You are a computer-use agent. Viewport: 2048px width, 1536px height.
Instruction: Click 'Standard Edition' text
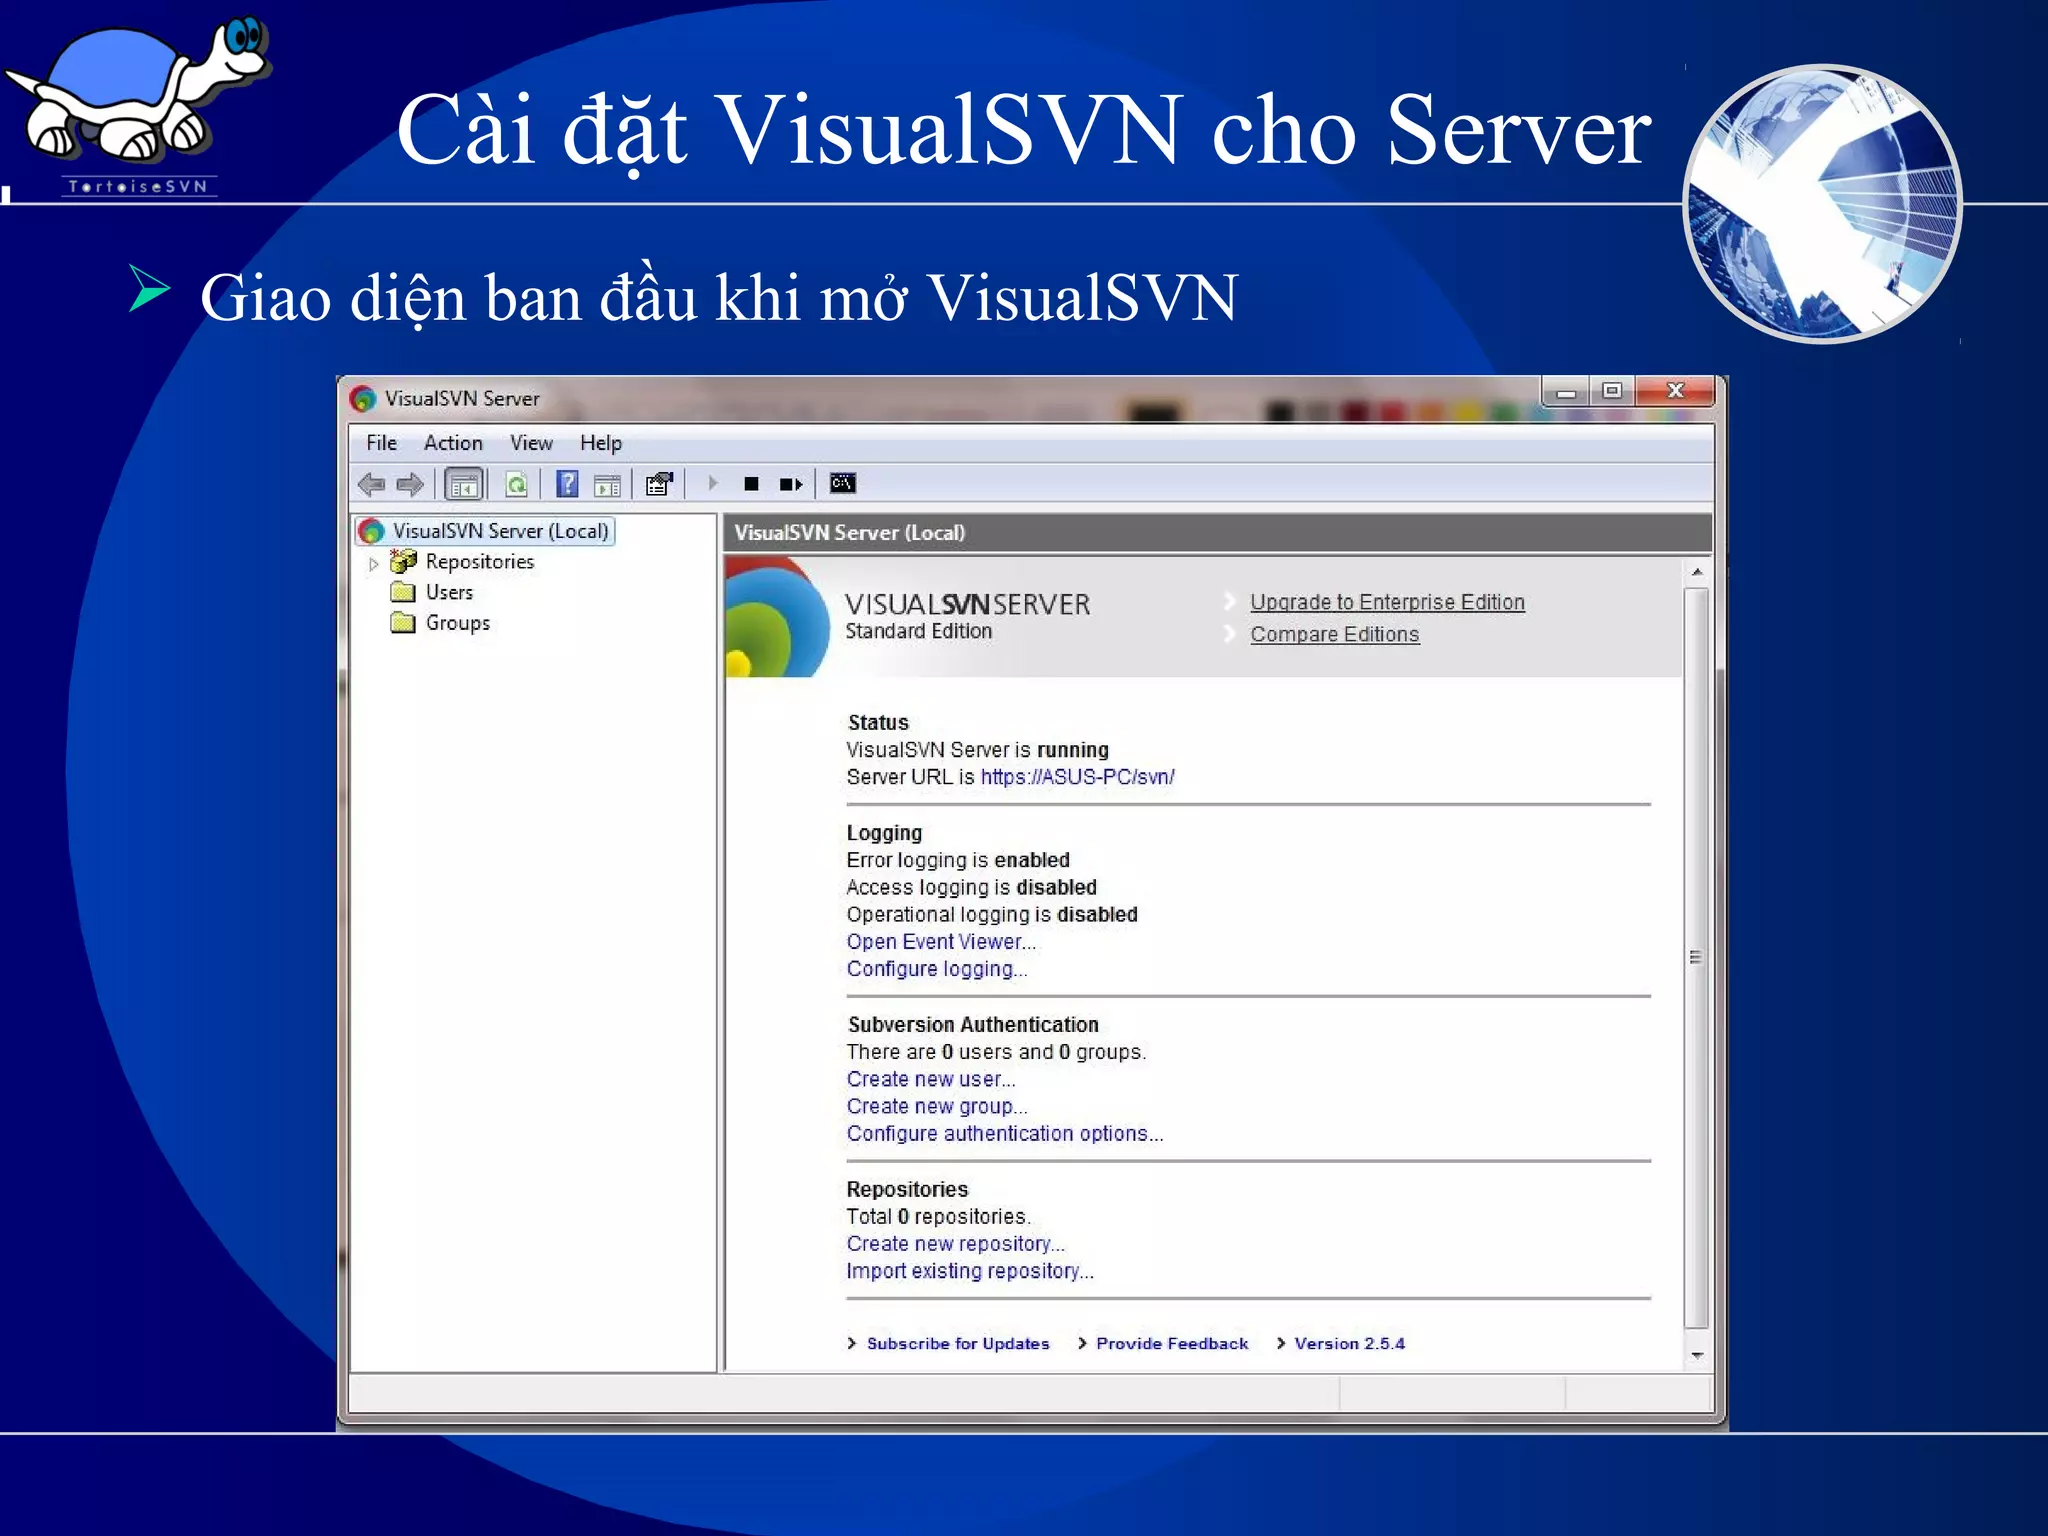pyautogui.click(x=918, y=631)
